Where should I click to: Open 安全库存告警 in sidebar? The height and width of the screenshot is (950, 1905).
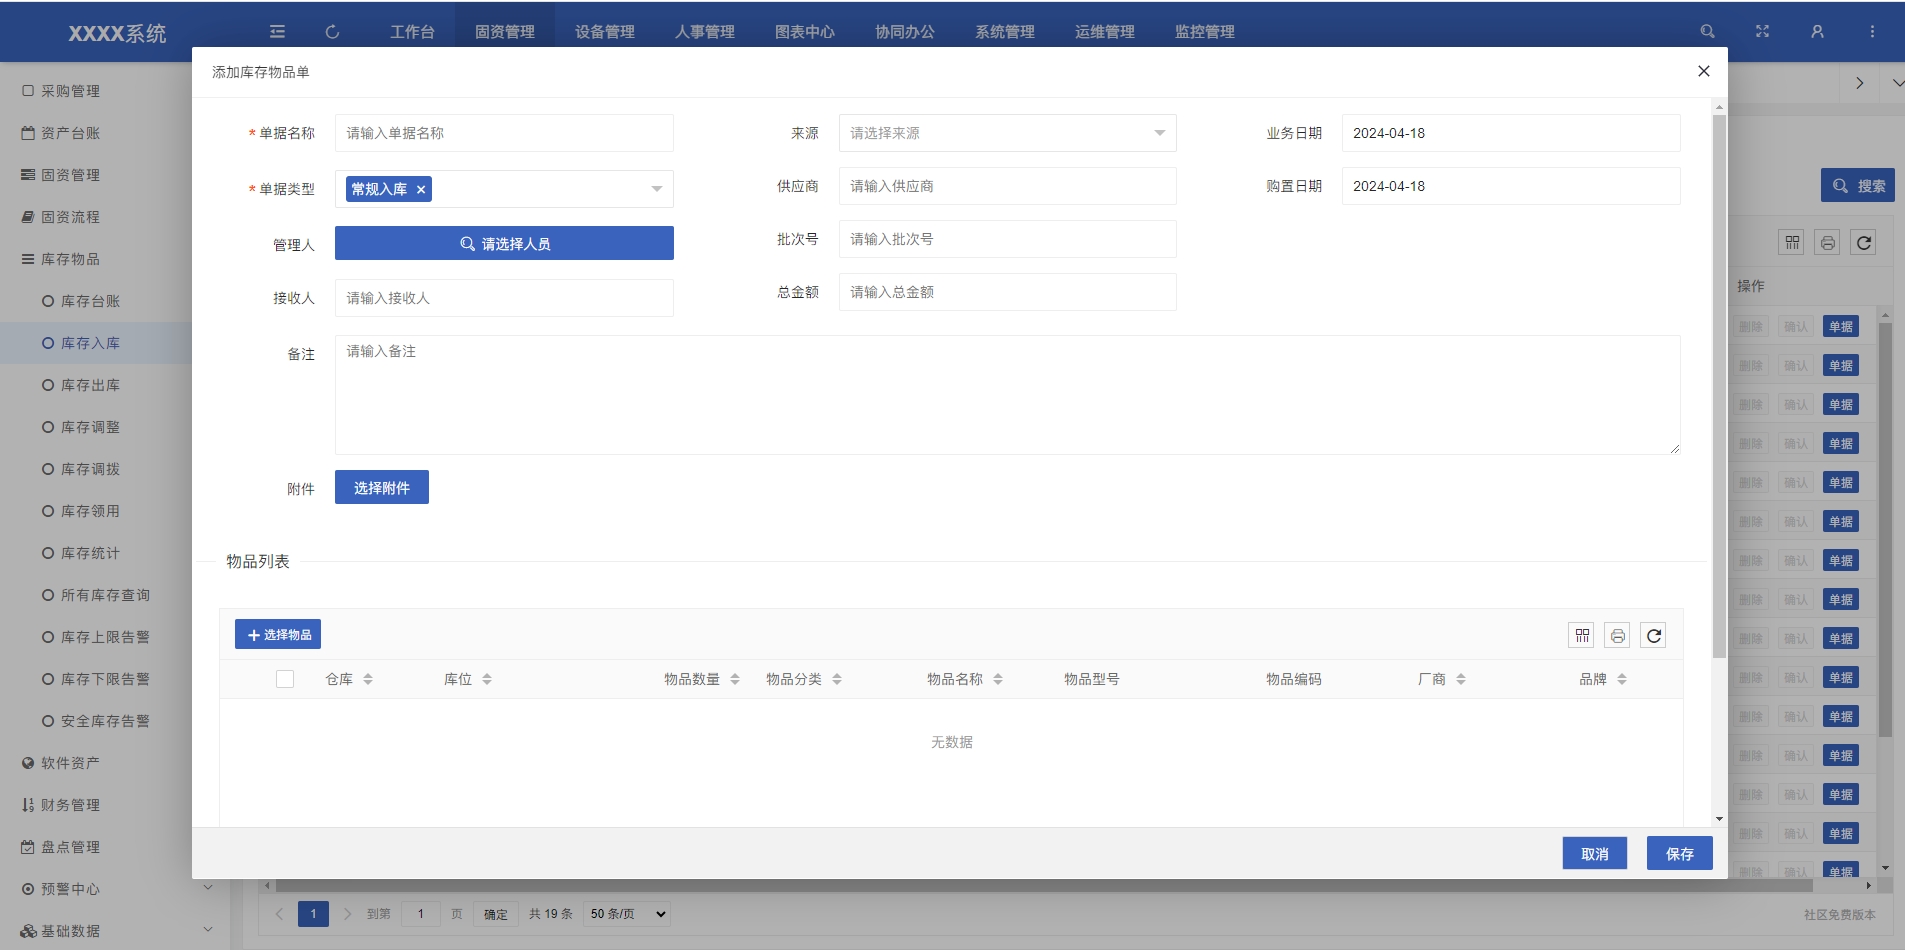104,721
